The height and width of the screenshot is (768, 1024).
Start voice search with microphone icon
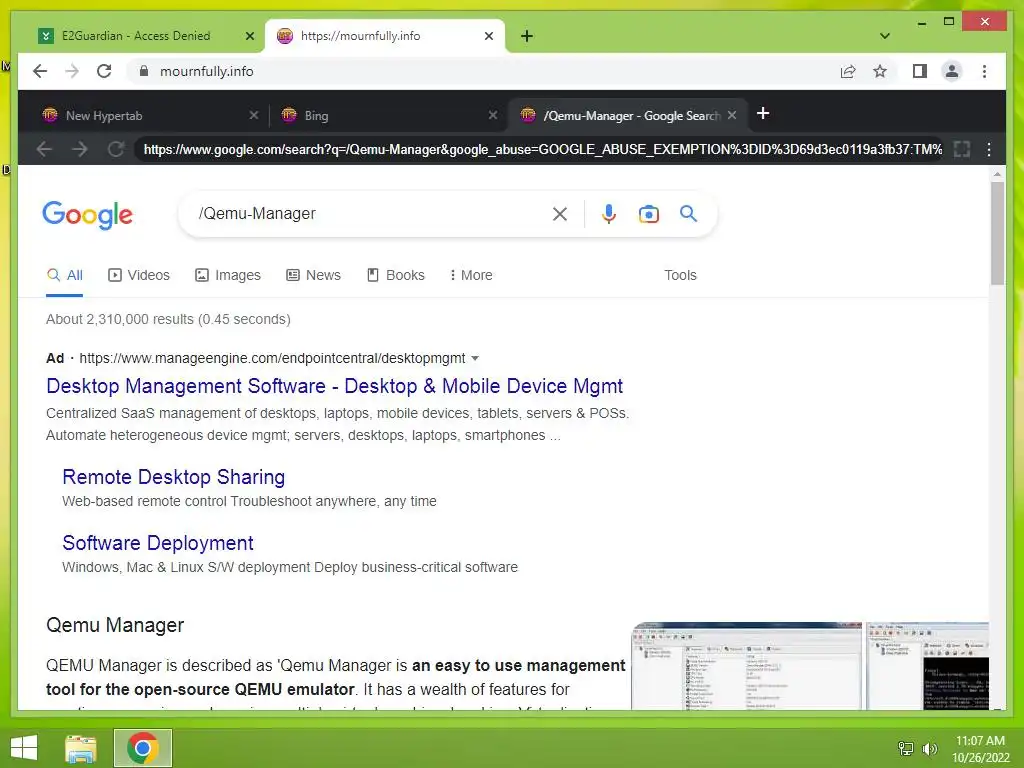[x=609, y=214]
